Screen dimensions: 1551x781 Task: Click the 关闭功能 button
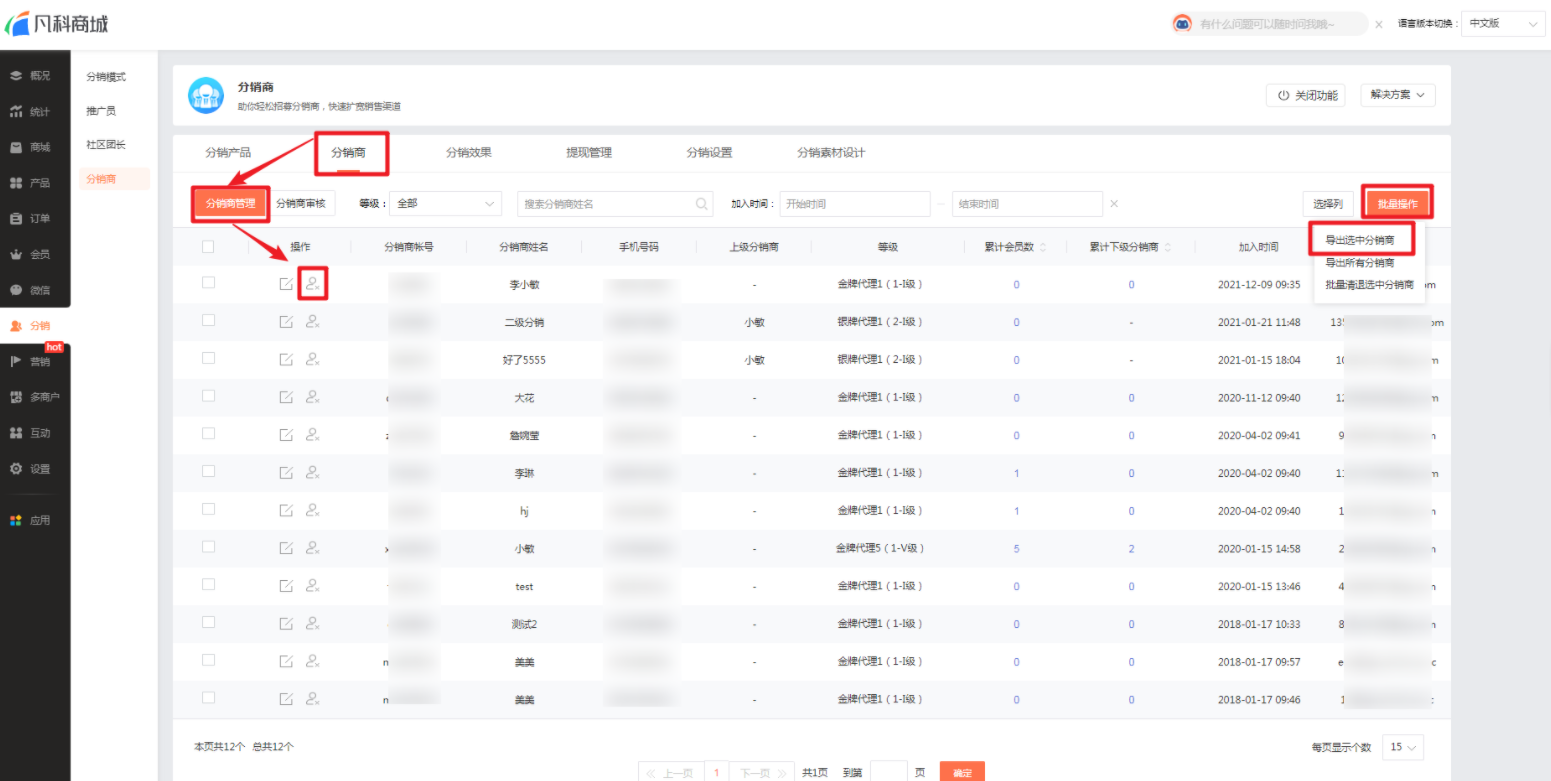click(x=1306, y=95)
